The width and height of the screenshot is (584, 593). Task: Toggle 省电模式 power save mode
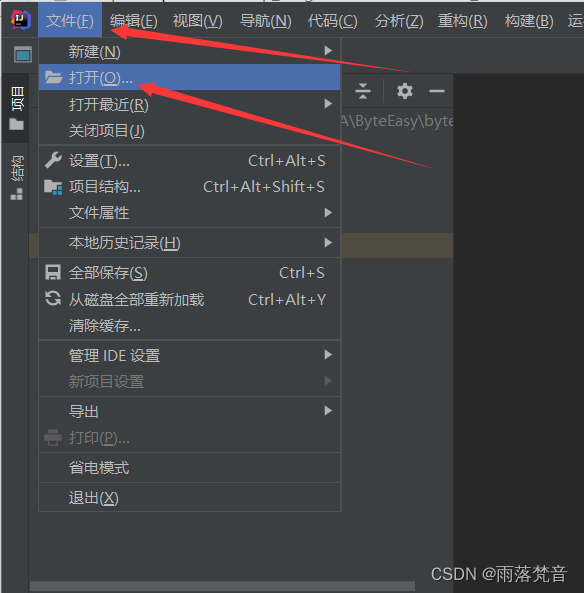(189, 468)
